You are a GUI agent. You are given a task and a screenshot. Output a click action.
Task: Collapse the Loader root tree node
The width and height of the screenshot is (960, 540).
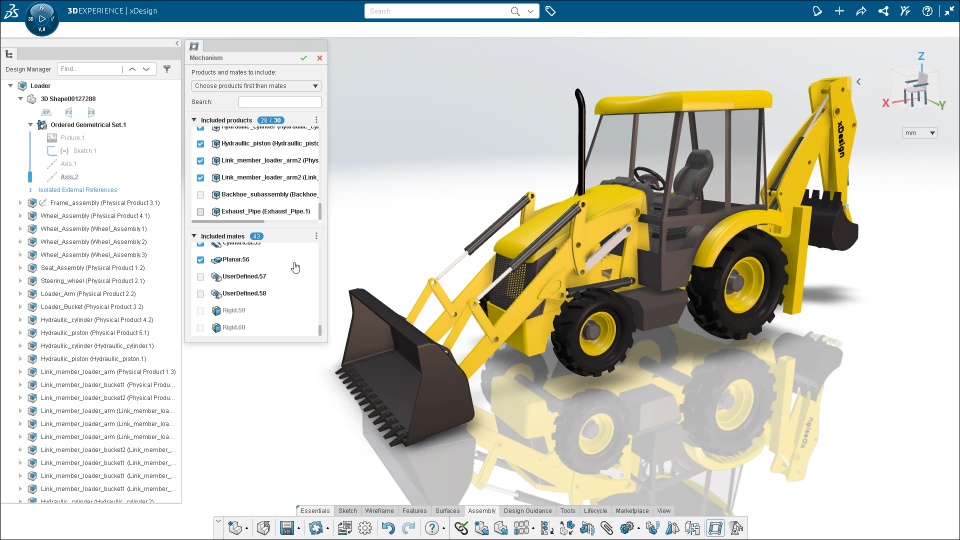(10, 86)
